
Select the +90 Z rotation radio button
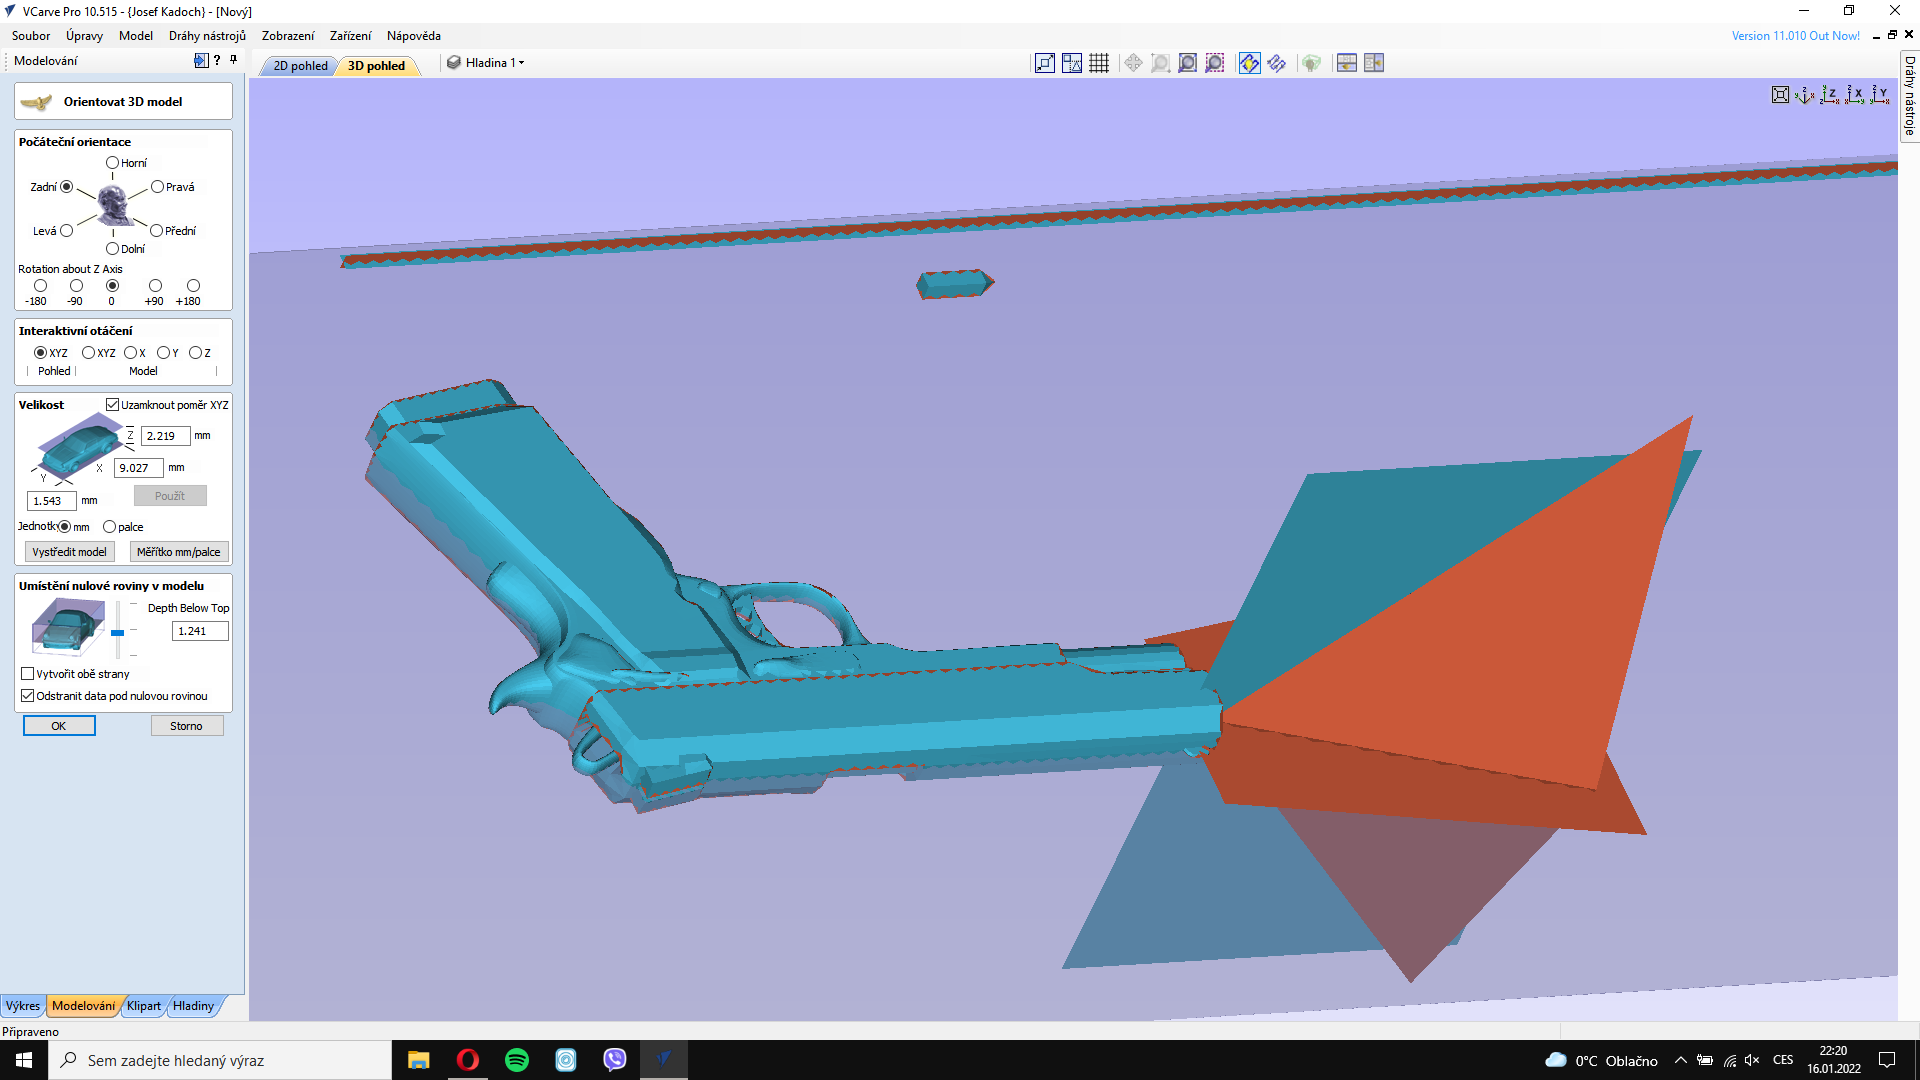[155, 286]
